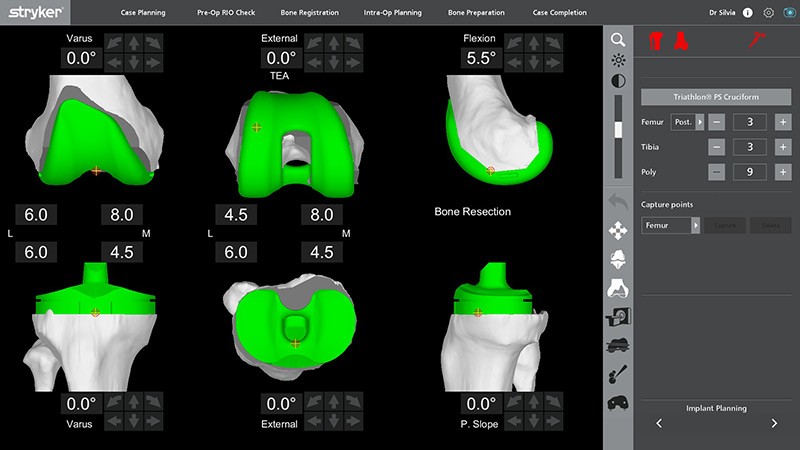Go to next step with right chevron
The height and width of the screenshot is (450, 800).
pos(774,424)
